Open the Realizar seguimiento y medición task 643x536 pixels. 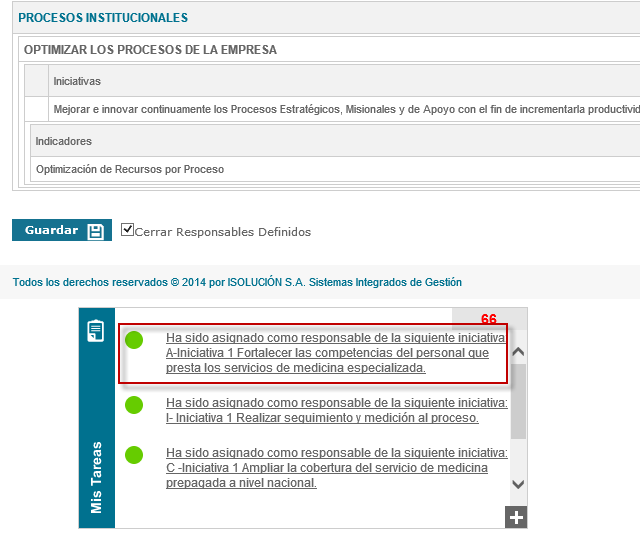pos(336,410)
